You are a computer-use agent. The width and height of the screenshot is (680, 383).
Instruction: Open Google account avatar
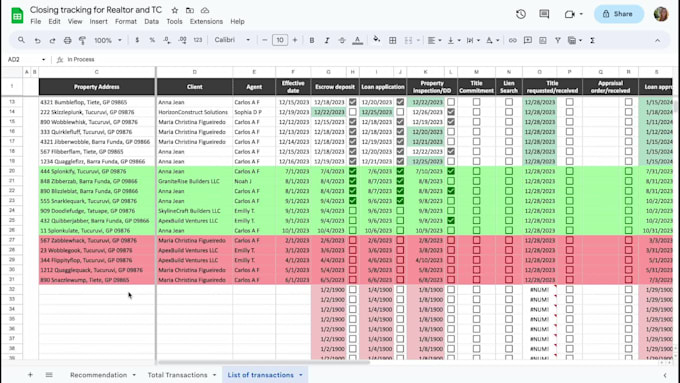coord(660,14)
